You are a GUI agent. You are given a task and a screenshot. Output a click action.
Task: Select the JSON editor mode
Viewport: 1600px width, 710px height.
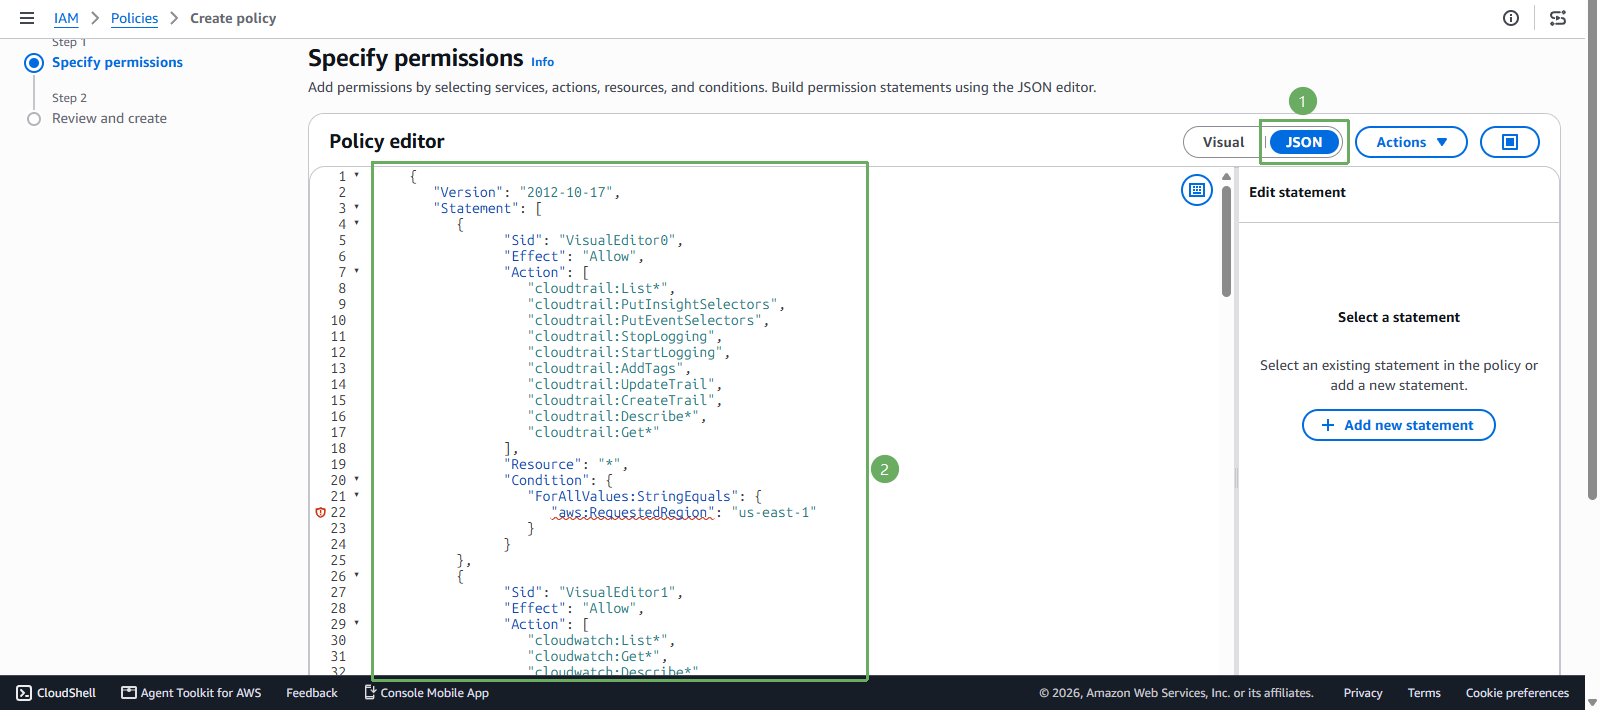(1304, 142)
